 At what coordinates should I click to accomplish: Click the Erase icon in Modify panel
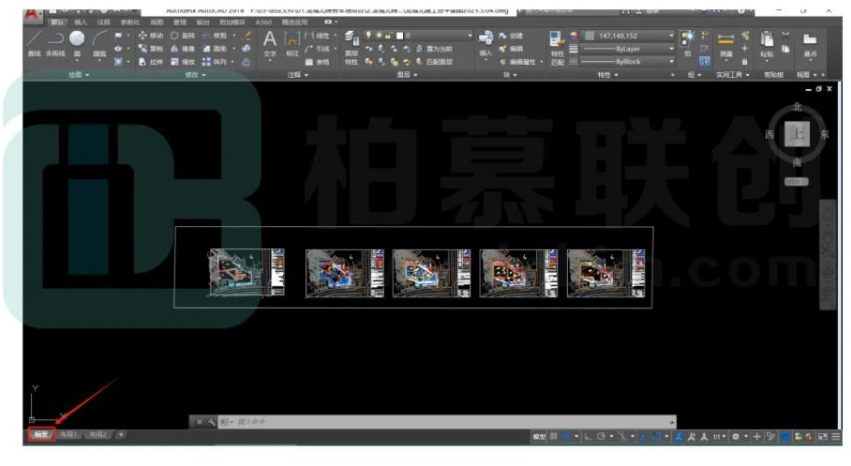tap(246, 36)
